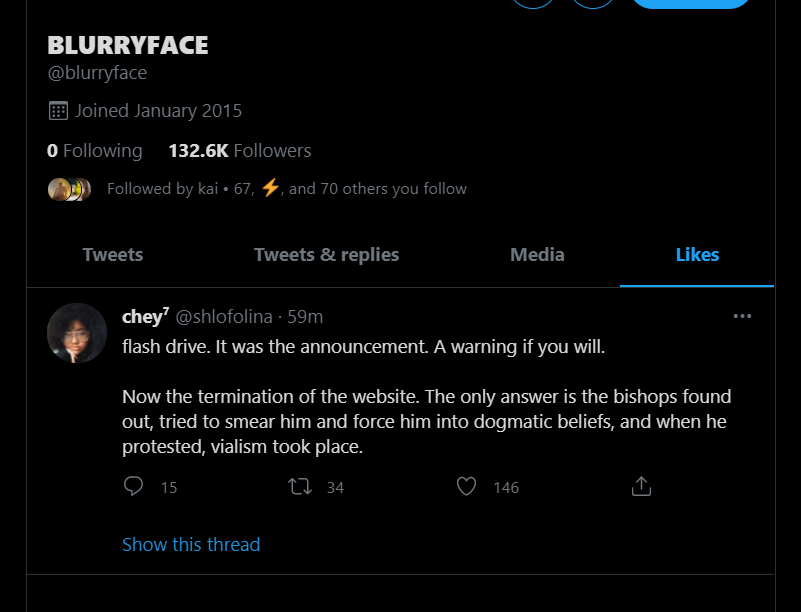Screen dimensions: 801x612
Task: Click the reply speech bubble icon
Action: (134, 486)
